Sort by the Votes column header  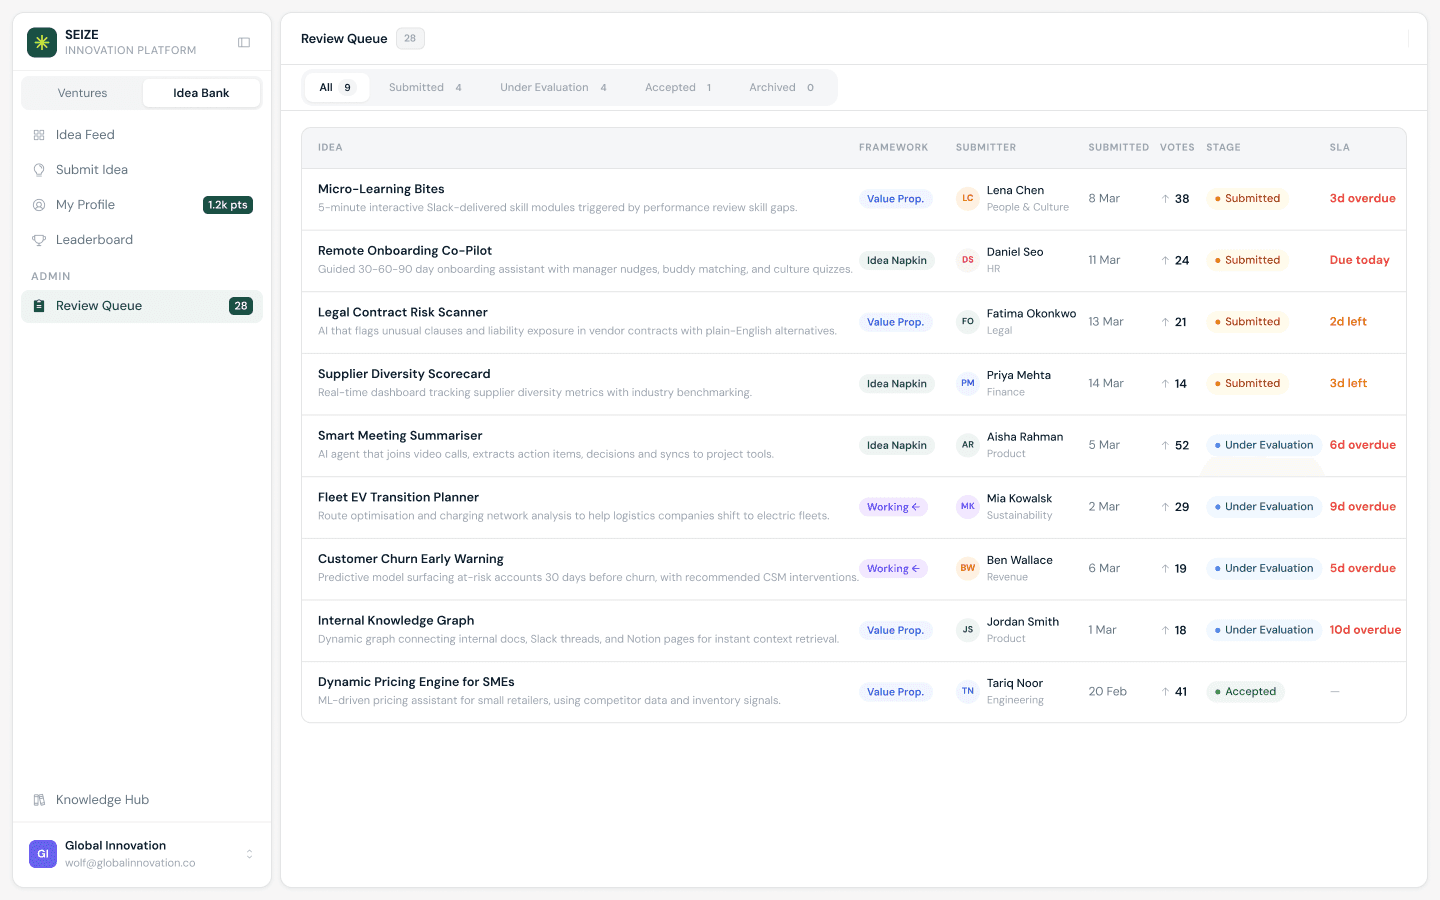pyautogui.click(x=1177, y=148)
